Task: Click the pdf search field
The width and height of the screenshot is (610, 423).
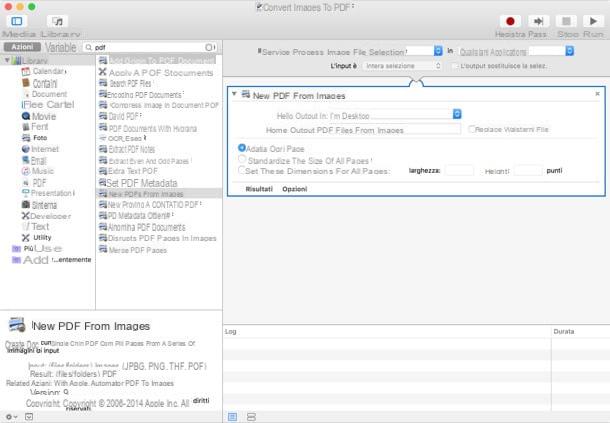Action: [150, 47]
